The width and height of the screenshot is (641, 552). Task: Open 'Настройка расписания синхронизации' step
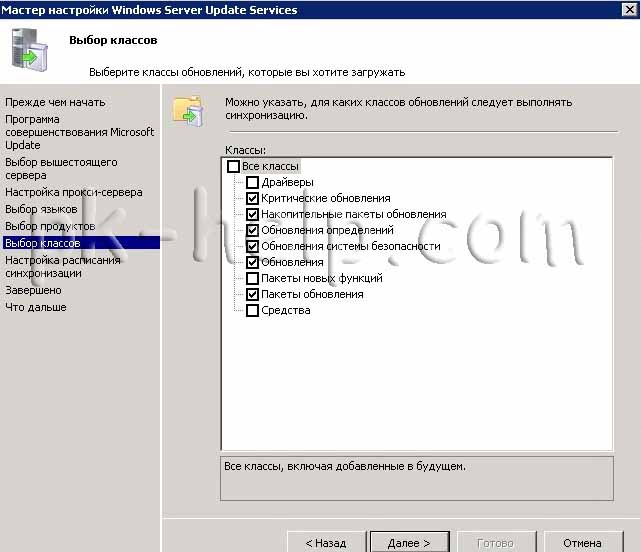coord(63,267)
